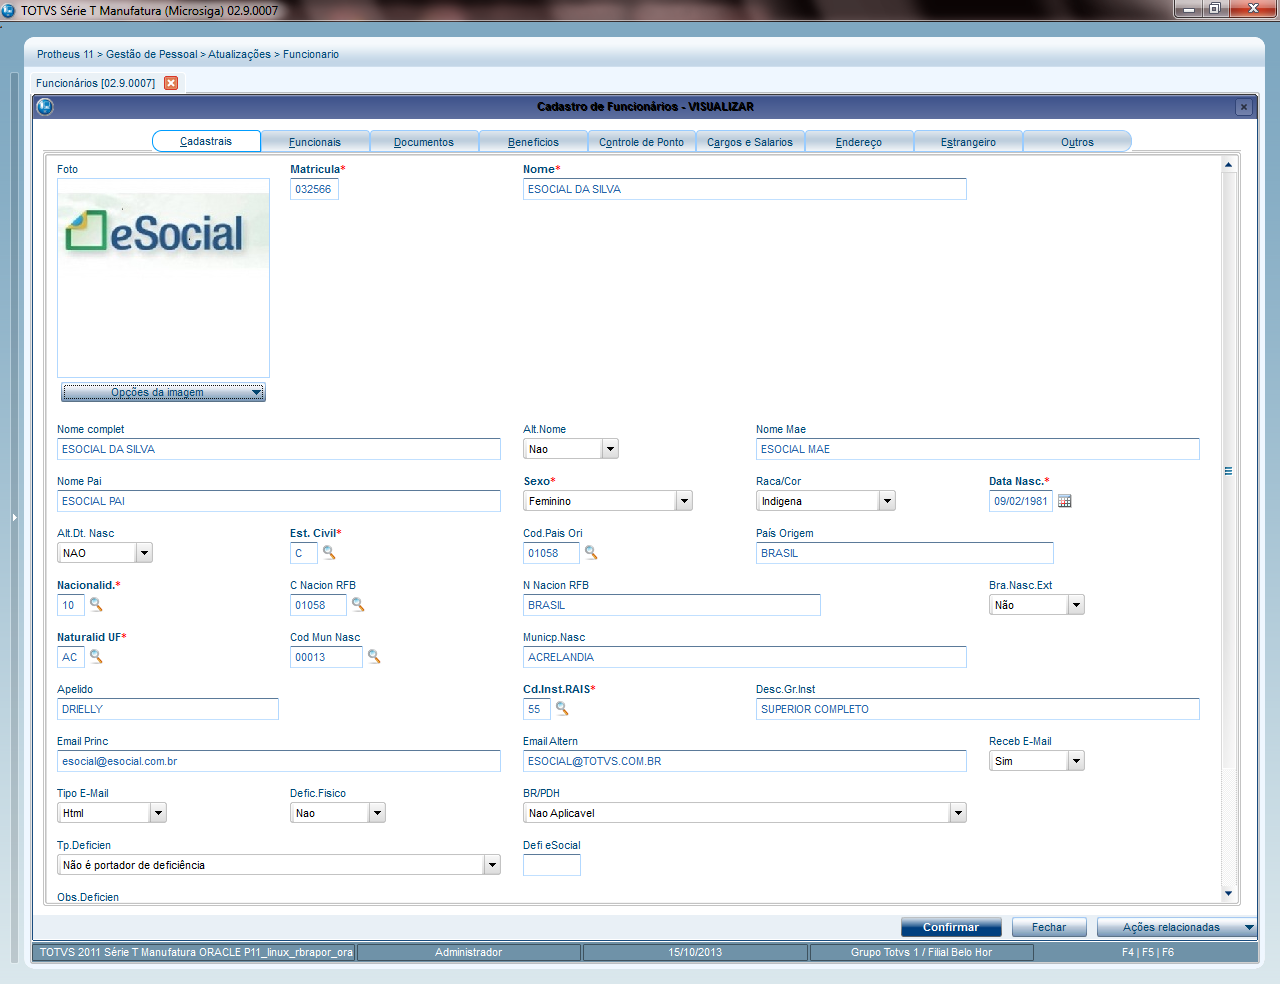Click the Nome complet input field

click(x=279, y=449)
